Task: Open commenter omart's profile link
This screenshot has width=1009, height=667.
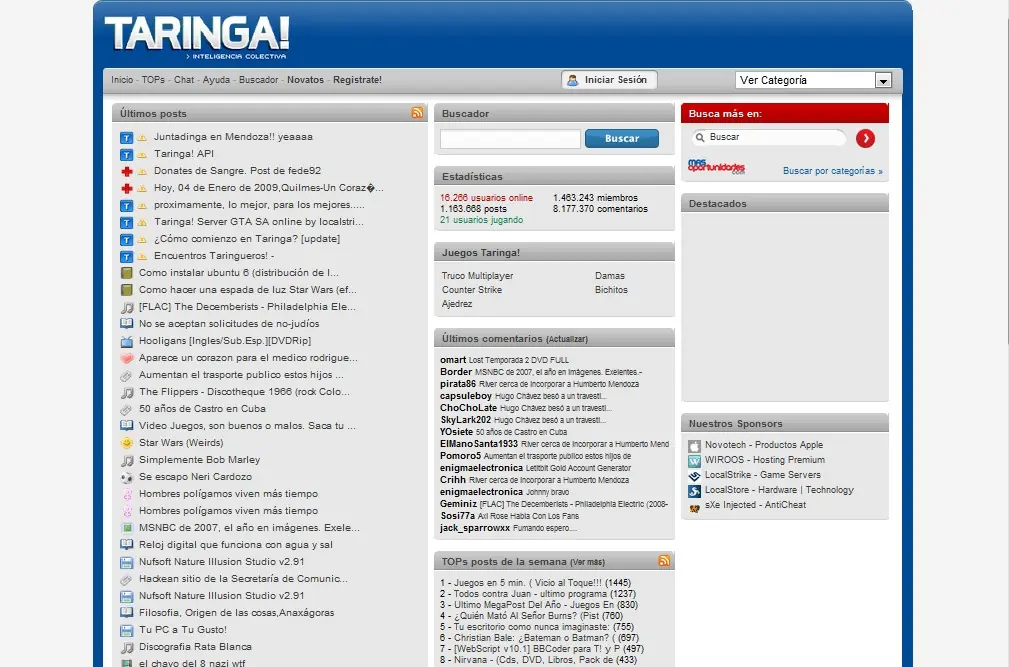Action: point(453,360)
